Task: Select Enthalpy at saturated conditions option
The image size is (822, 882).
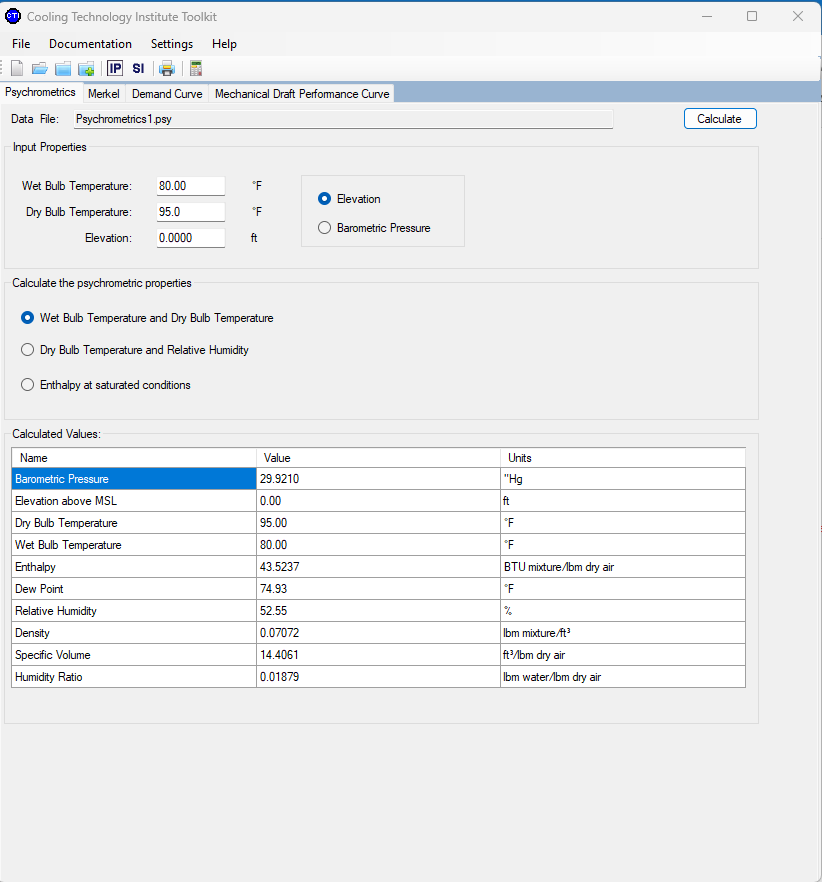Action: 28,385
